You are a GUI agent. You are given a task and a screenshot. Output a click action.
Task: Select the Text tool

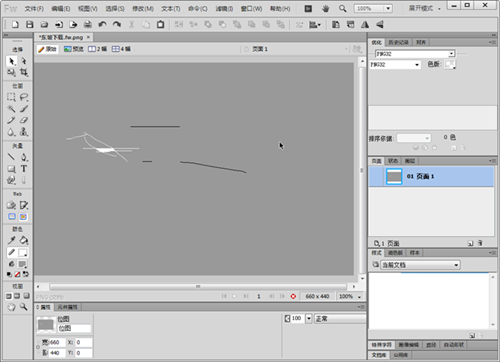point(24,169)
